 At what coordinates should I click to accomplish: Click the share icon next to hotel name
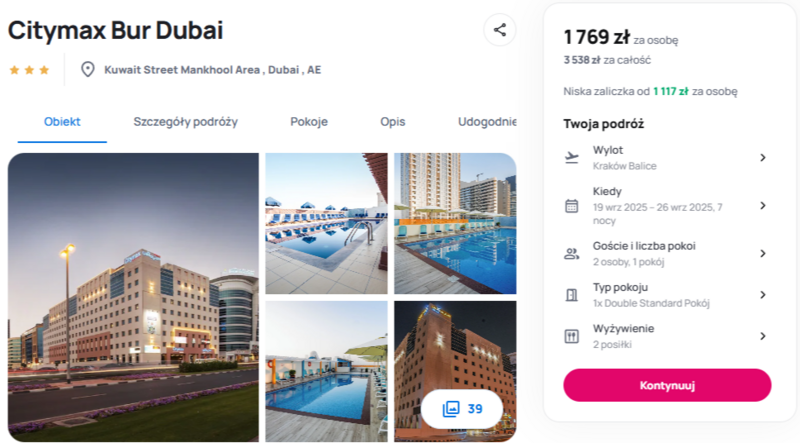coord(499,30)
